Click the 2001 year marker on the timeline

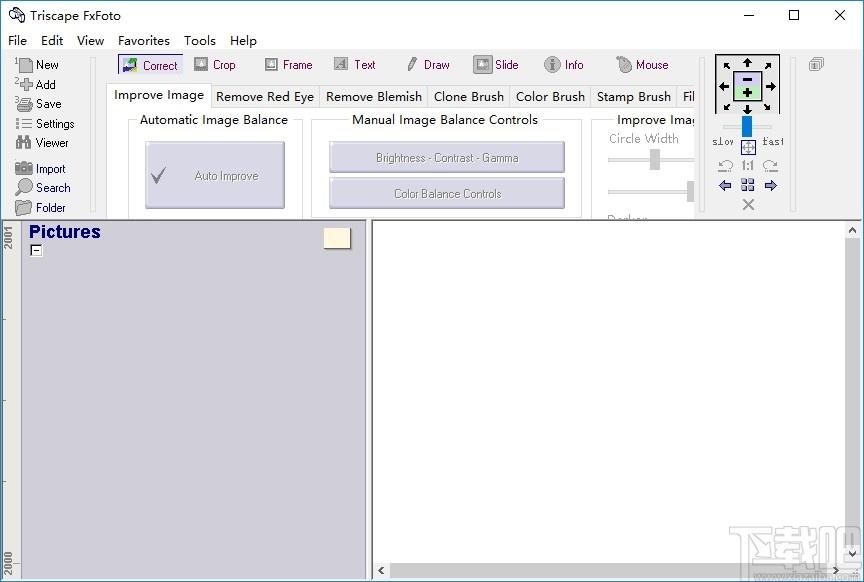click(x=8, y=238)
